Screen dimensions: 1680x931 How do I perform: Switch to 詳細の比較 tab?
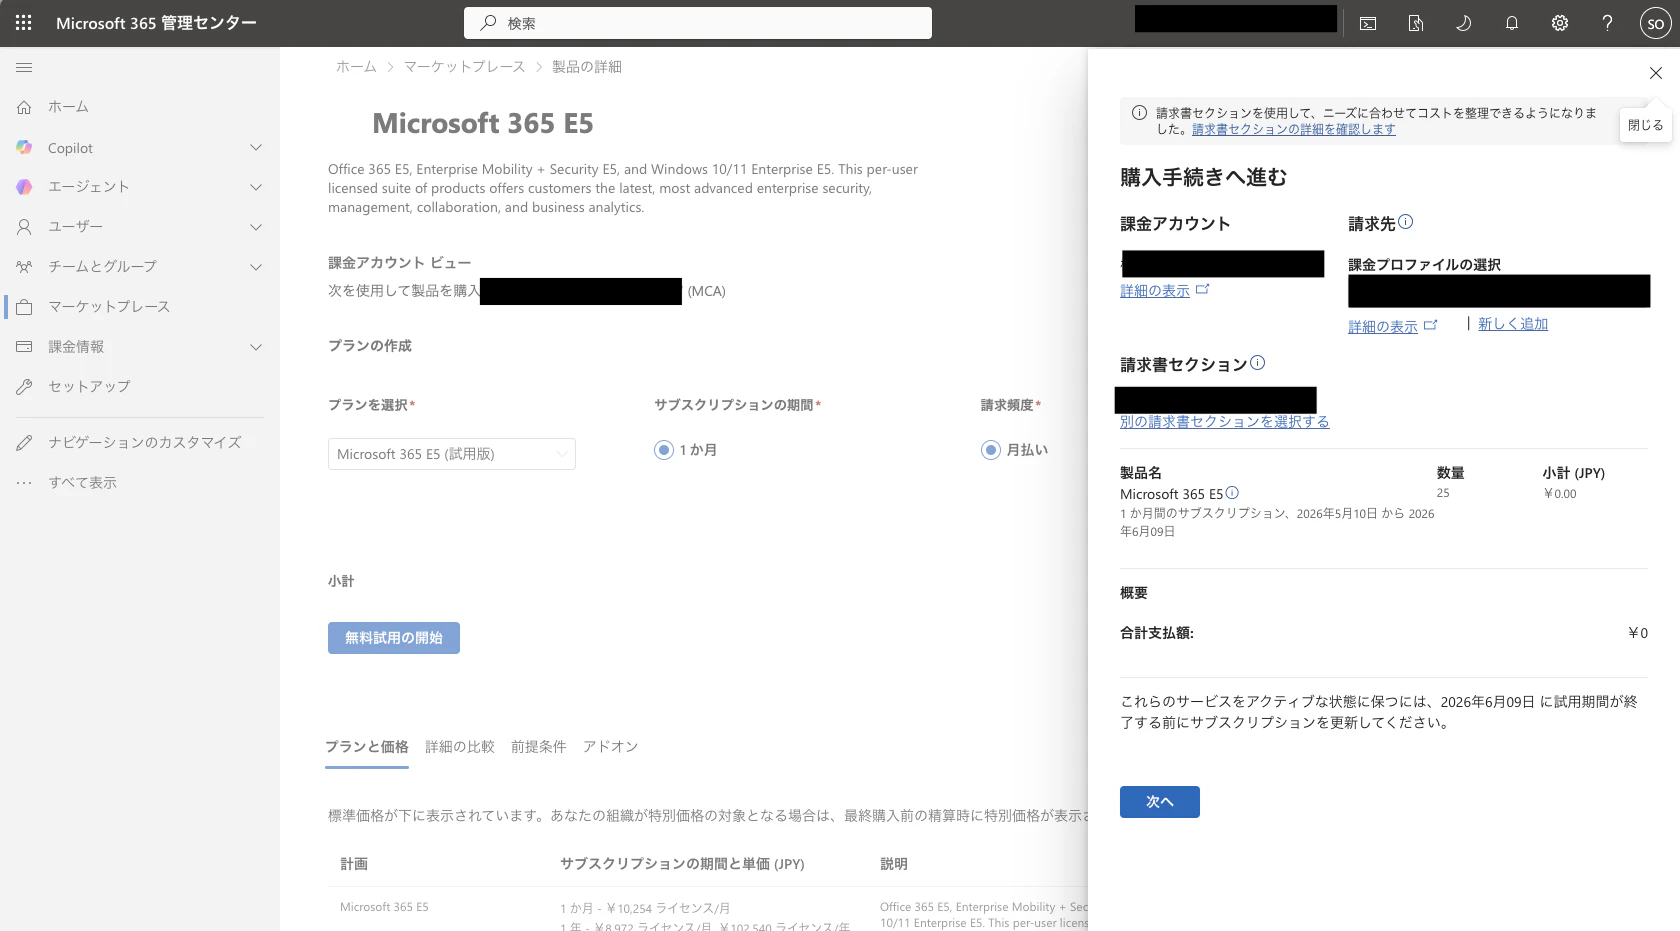pos(460,747)
